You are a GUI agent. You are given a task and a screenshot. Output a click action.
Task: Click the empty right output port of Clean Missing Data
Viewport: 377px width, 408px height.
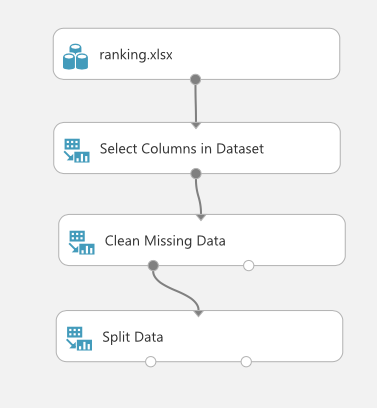click(248, 266)
